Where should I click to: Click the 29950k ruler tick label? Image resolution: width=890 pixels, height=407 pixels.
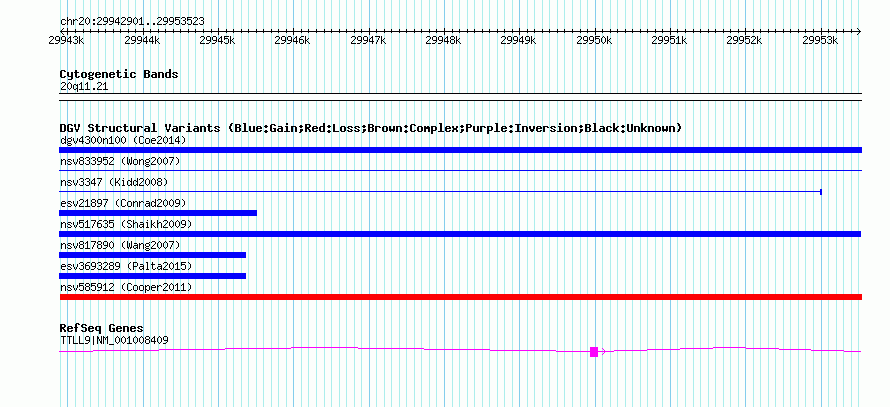click(594, 40)
